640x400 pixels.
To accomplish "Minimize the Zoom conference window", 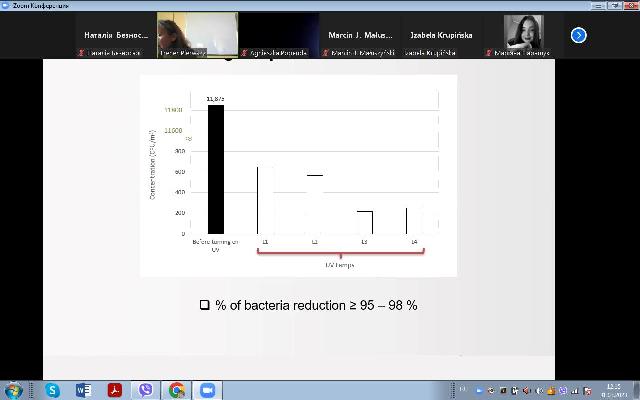I will (x=598, y=5).
